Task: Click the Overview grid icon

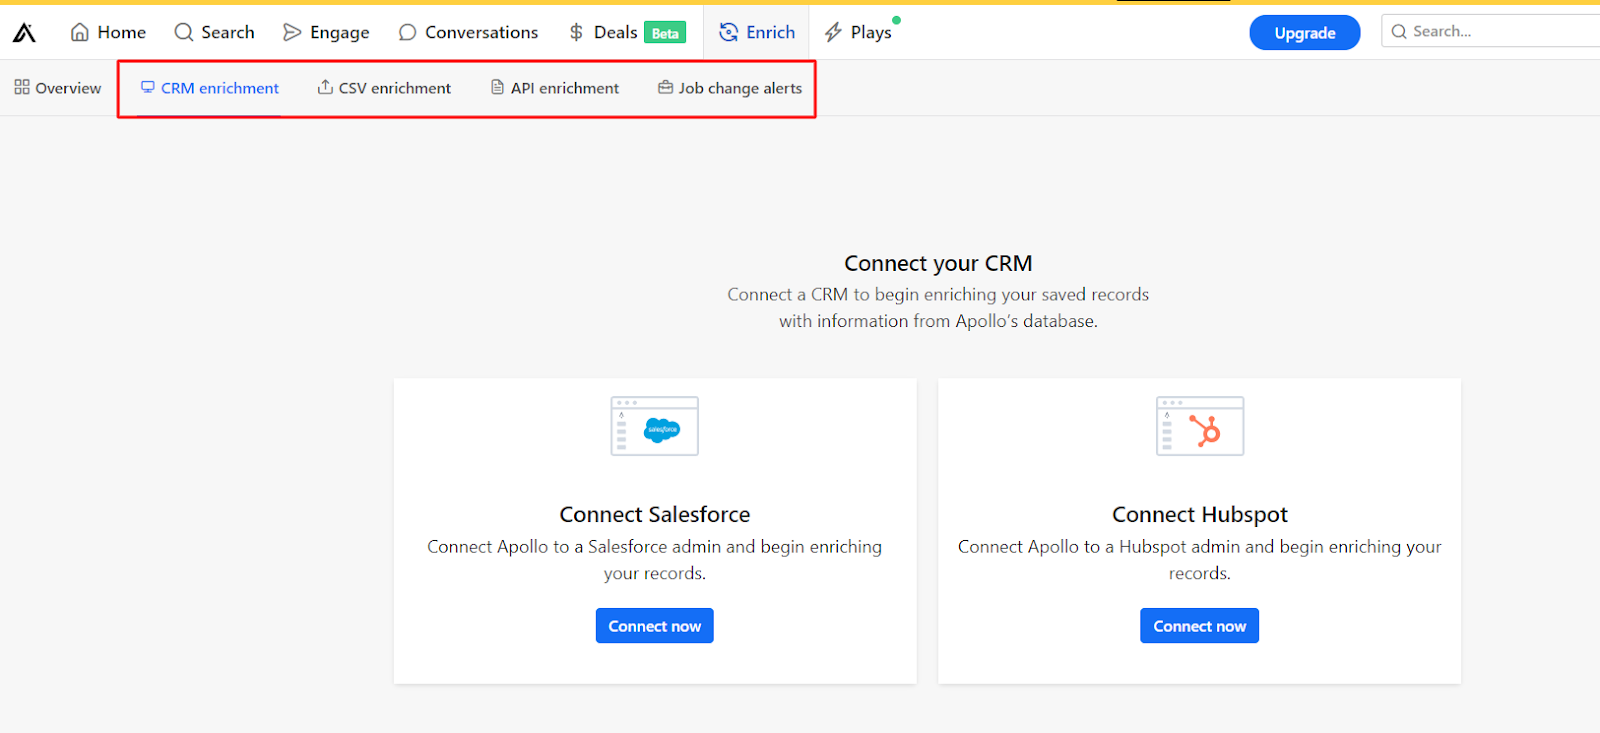Action: pos(22,87)
